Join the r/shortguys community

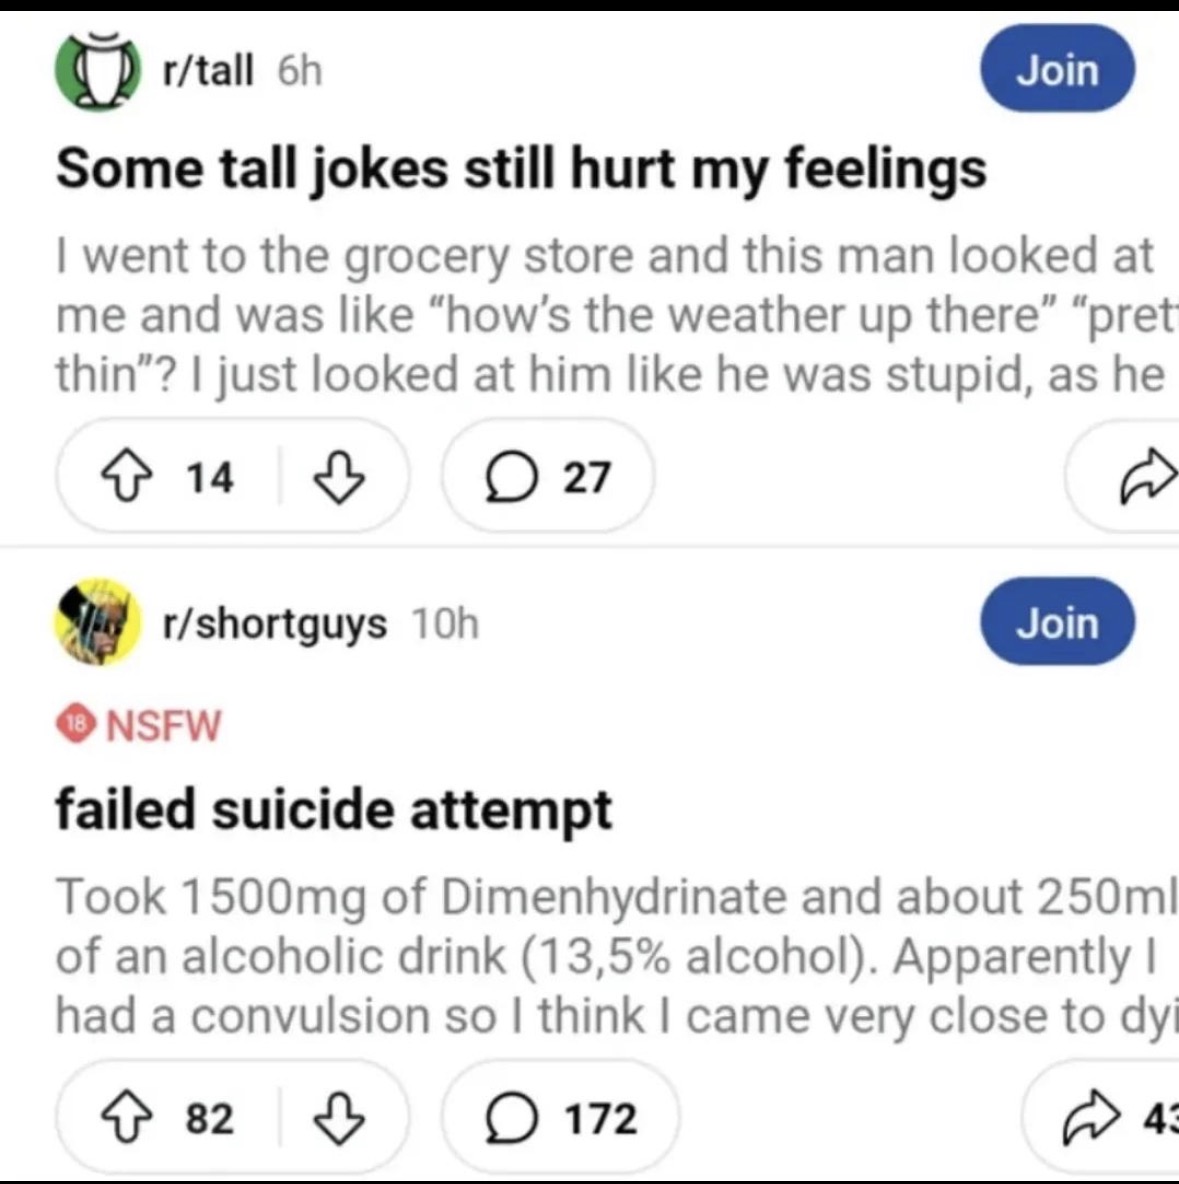click(1057, 622)
